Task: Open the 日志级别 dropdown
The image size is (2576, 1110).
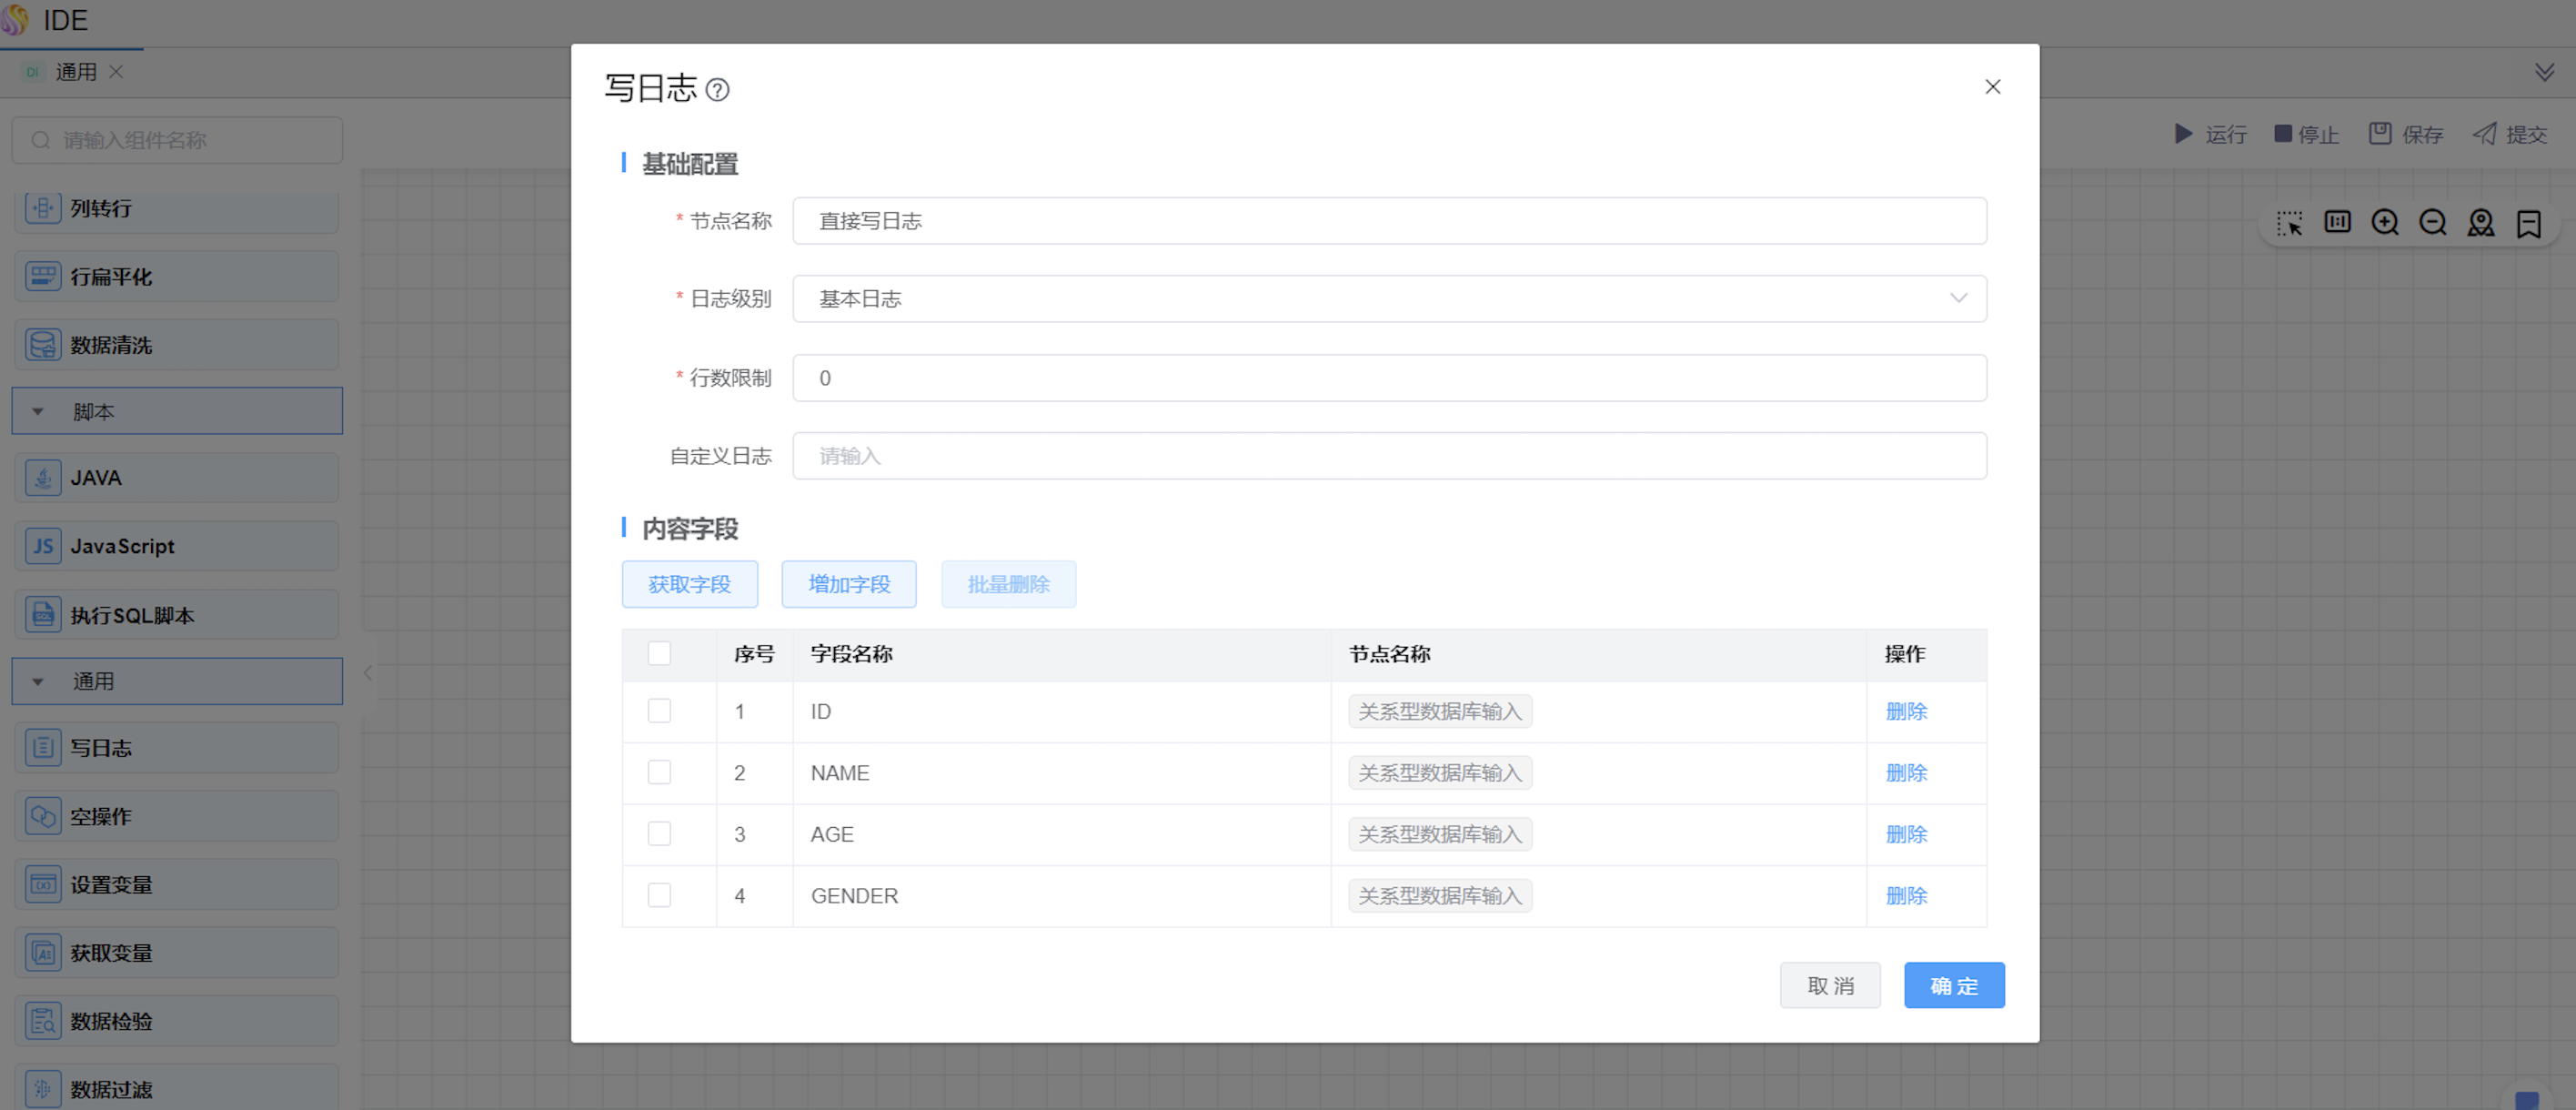Action: click(x=1388, y=299)
